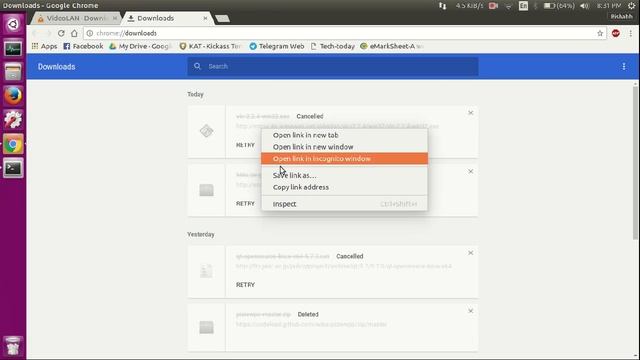Open Terminal from the dock
Viewport: 640px width, 360px height.
click(13, 168)
